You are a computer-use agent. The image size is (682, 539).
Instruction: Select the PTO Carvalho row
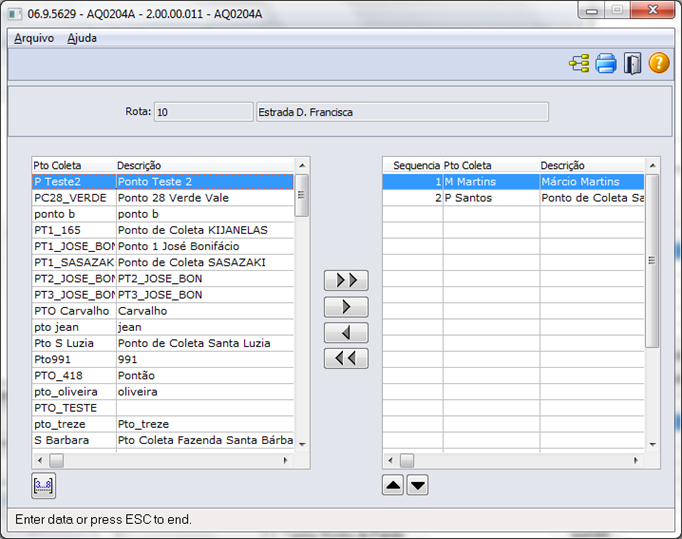[163, 311]
